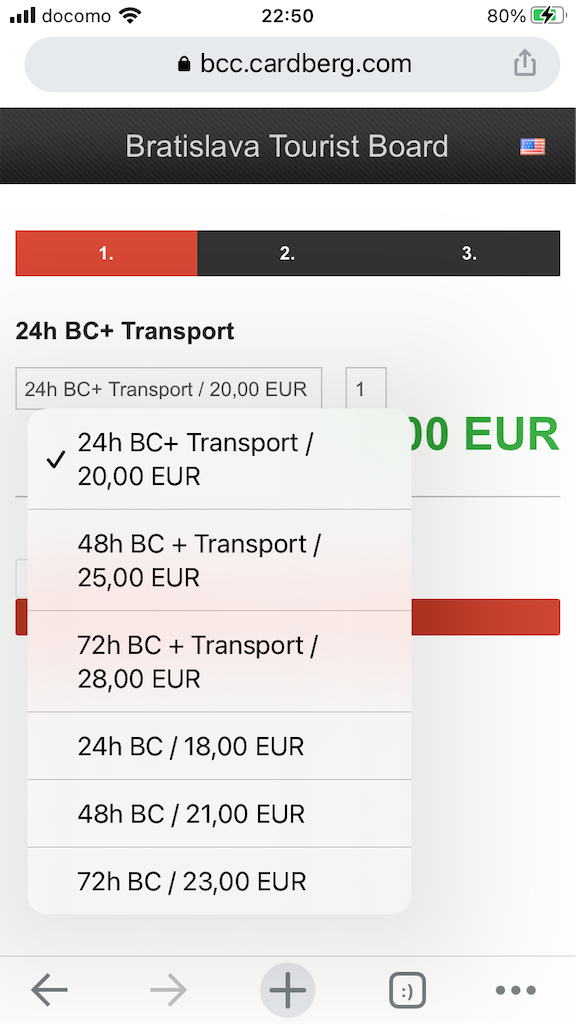The height and width of the screenshot is (1024, 576).
Task: Pick 48h BC / 21,00 EUR option
Action: (219, 814)
